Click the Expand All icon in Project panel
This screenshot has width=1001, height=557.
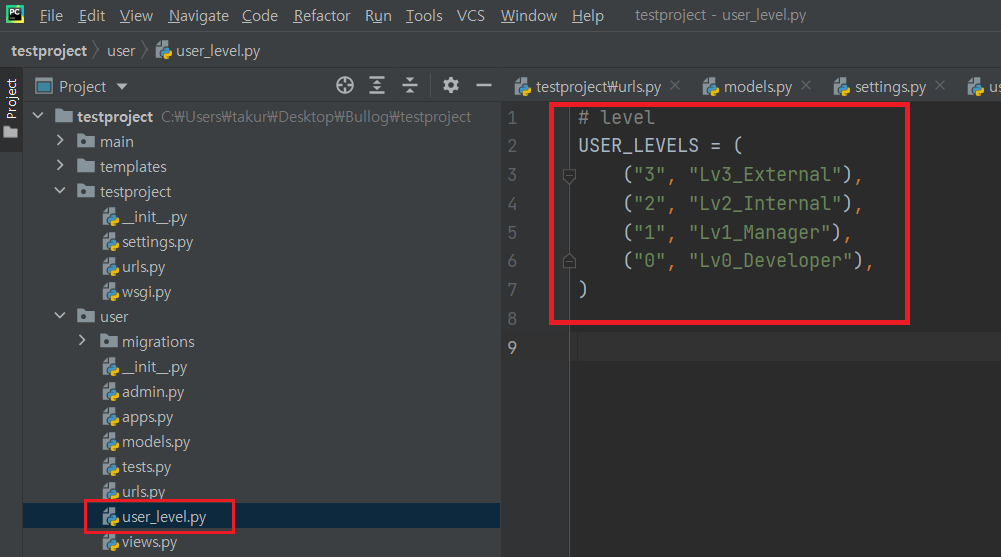(x=377, y=85)
